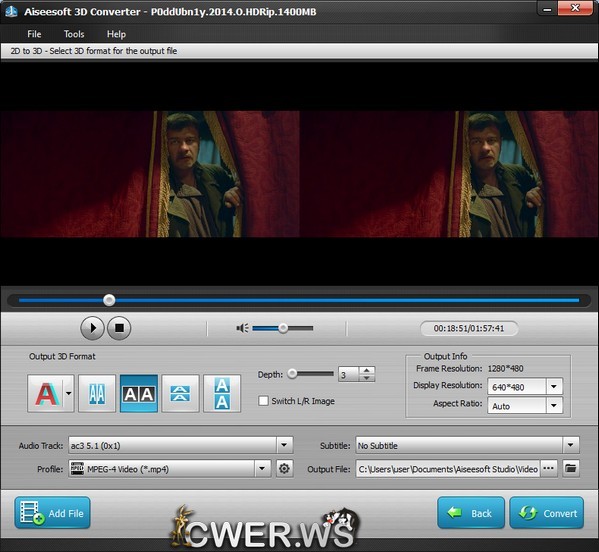Click the Aiseesoft app icon in title bar
Viewport: 599px width, 552px height.
pyautogui.click(x=11, y=12)
